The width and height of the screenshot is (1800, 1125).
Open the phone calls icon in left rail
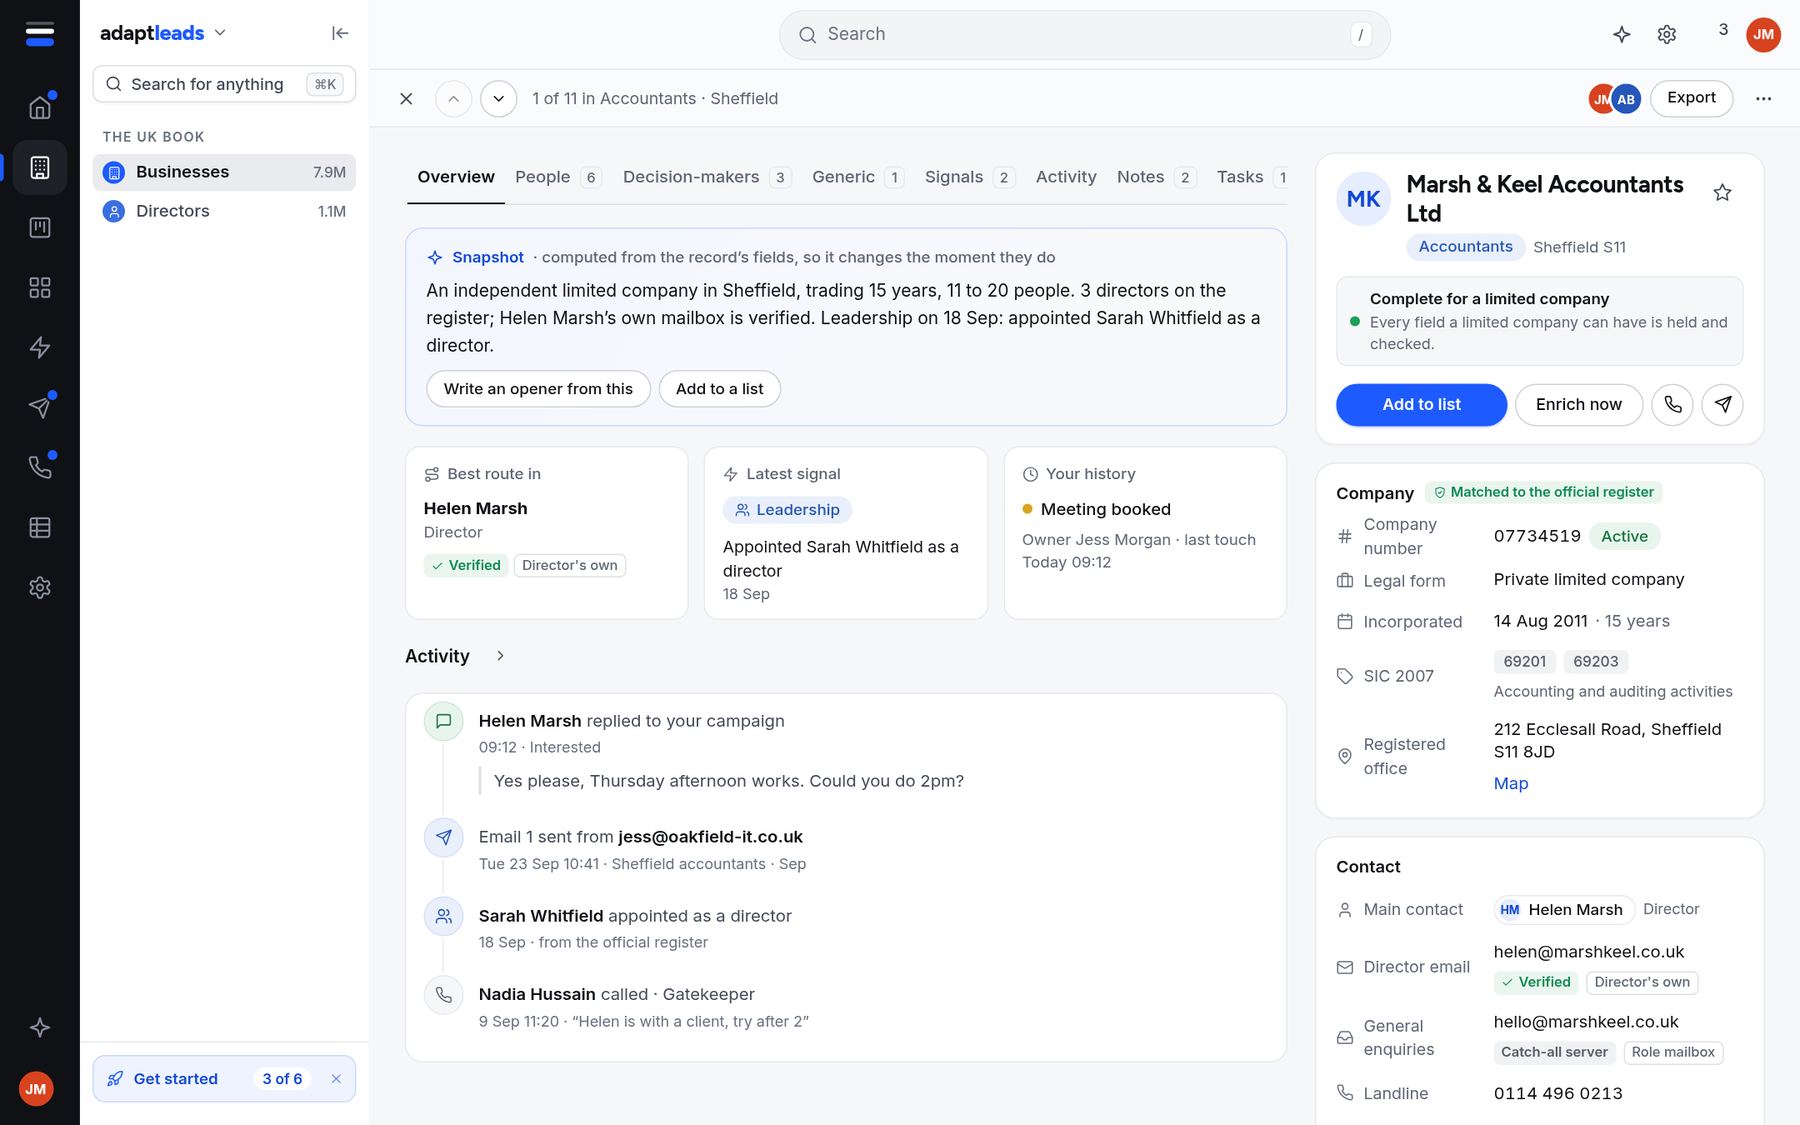[40, 467]
